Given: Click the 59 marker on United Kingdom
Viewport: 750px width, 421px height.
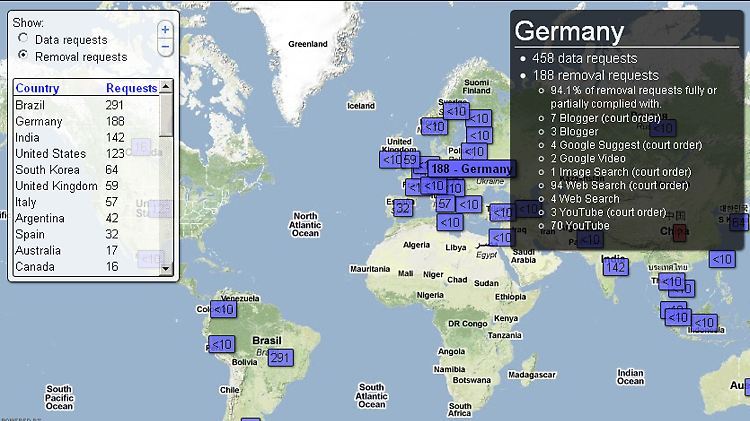Looking at the screenshot, I should (410, 160).
